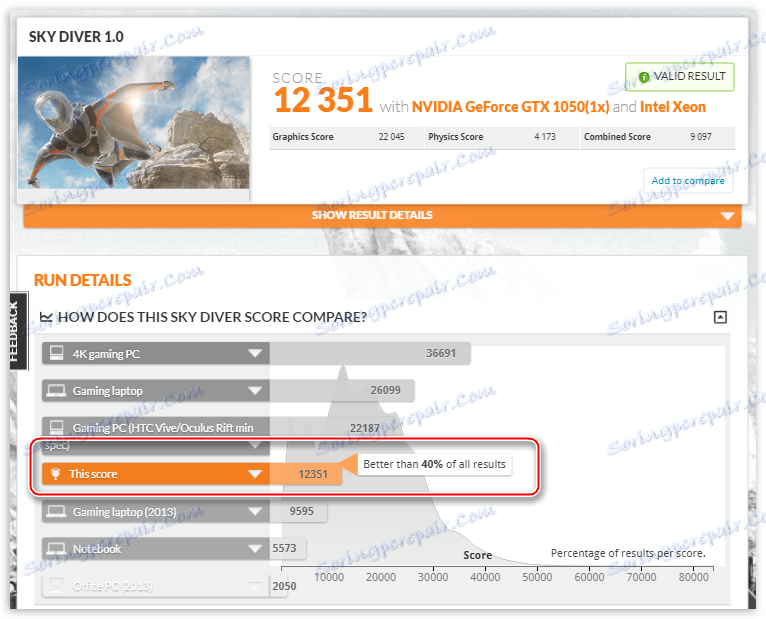This screenshot has width=766, height=619.
Task: Expand the Notebook dropdown arrow
Action: pos(255,549)
